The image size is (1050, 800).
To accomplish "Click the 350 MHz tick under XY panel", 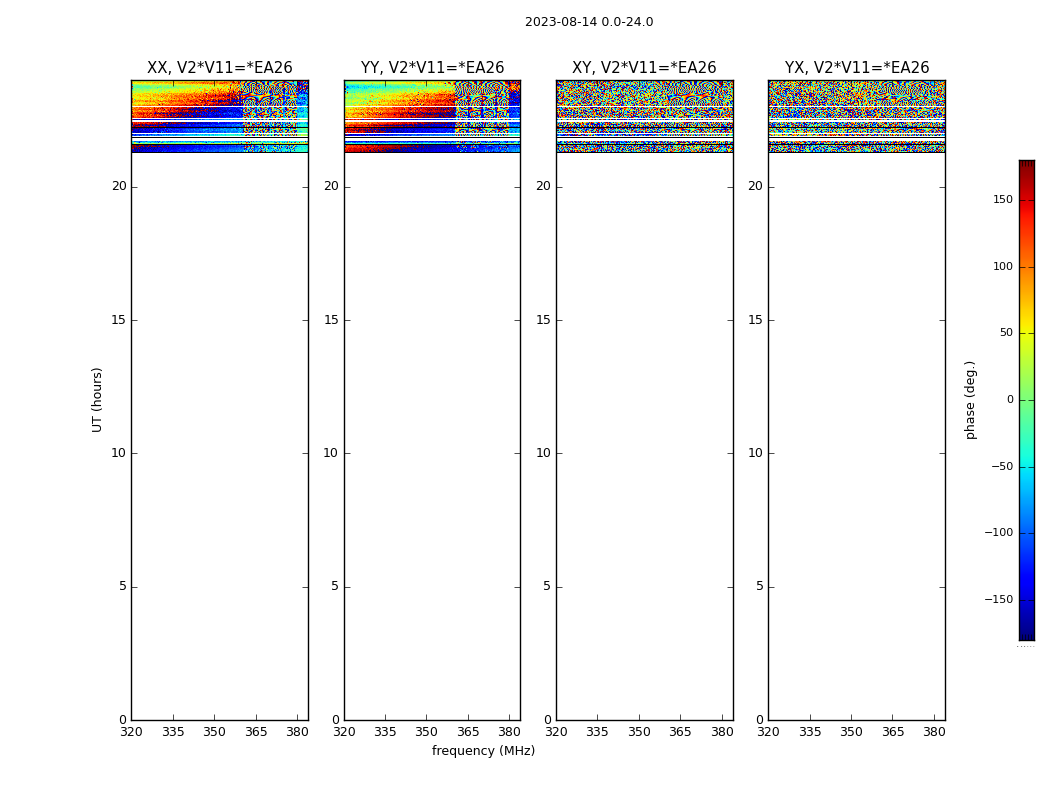I will pos(640,732).
